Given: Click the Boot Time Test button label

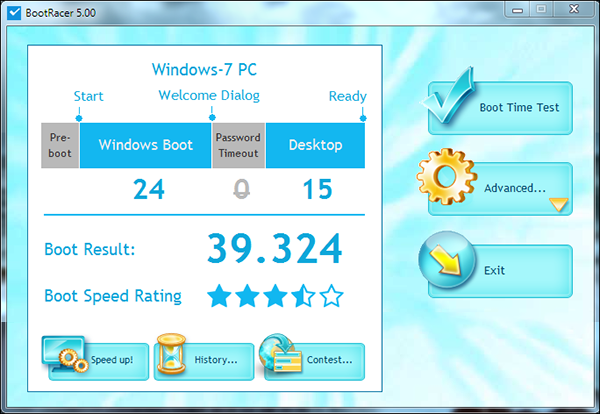Looking at the screenshot, I should click(x=519, y=108).
